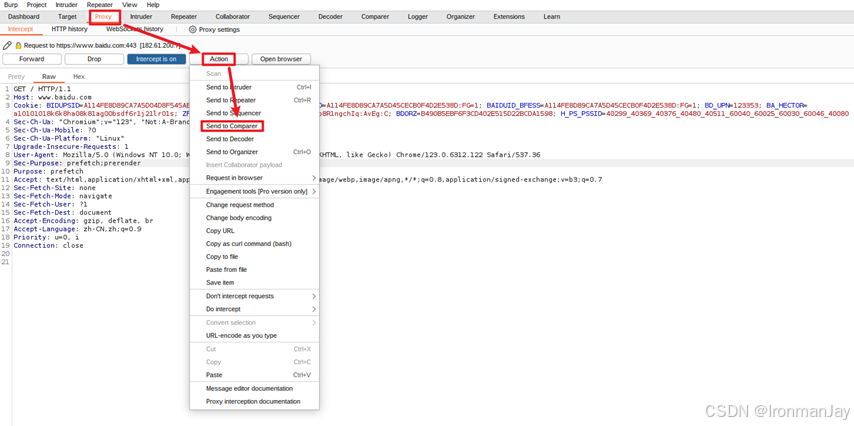
Task: Open the View menu
Action: click(x=130, y=4)
